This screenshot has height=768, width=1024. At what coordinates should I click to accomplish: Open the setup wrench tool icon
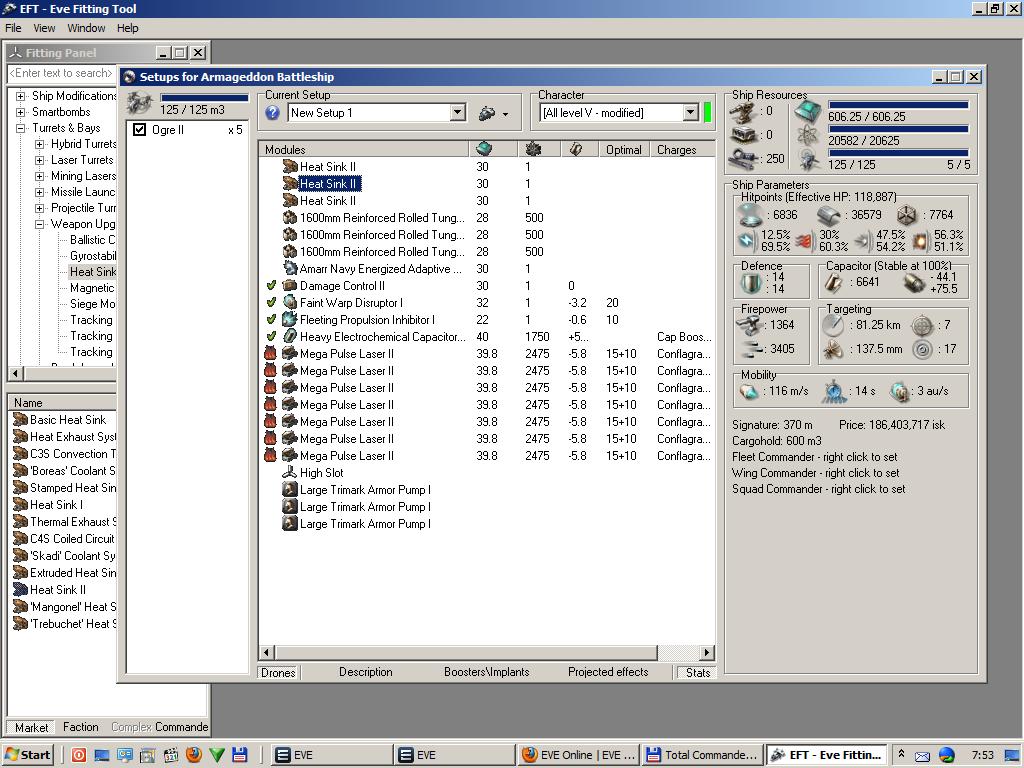(x=487, y=113)
